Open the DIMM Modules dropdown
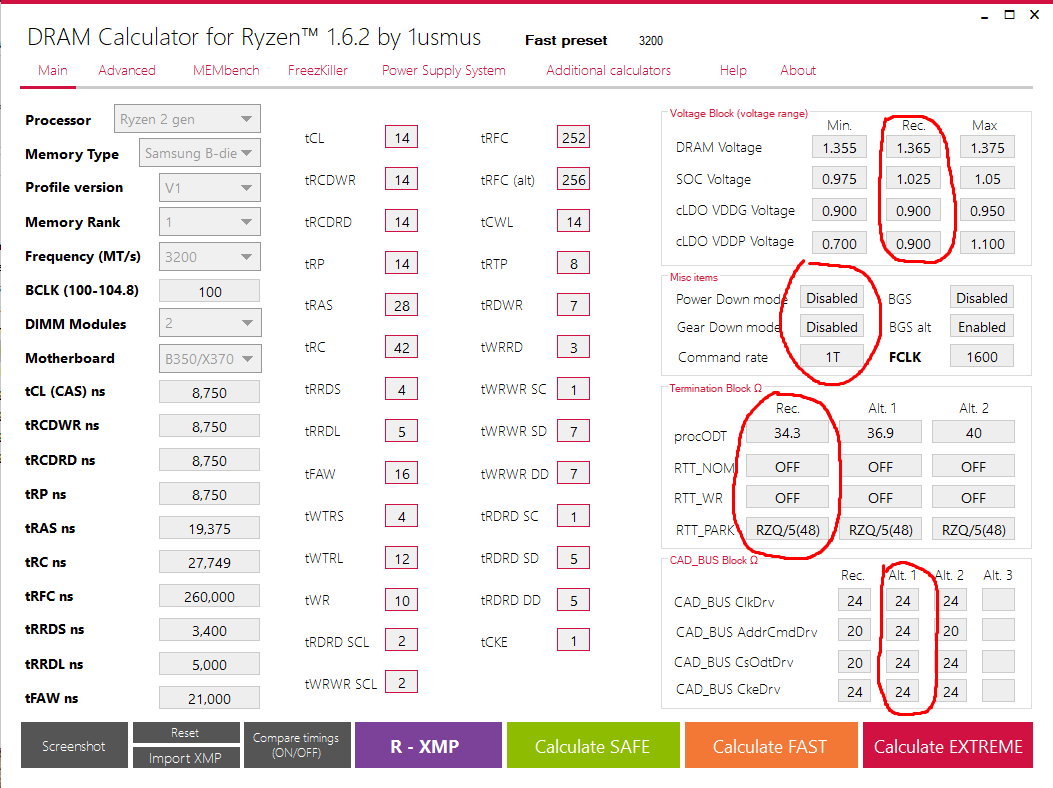1053x788 pixels. (210, 323)
